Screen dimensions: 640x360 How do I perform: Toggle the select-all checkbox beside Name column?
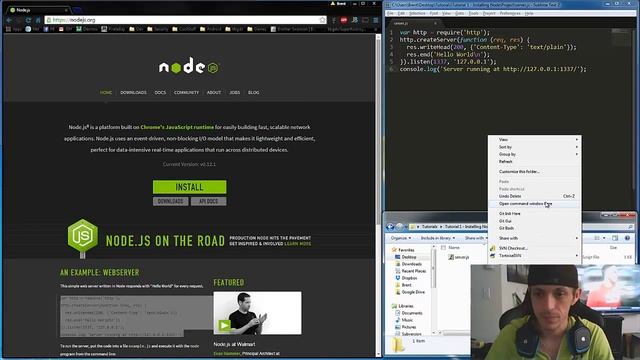click(x=443, y=248)
